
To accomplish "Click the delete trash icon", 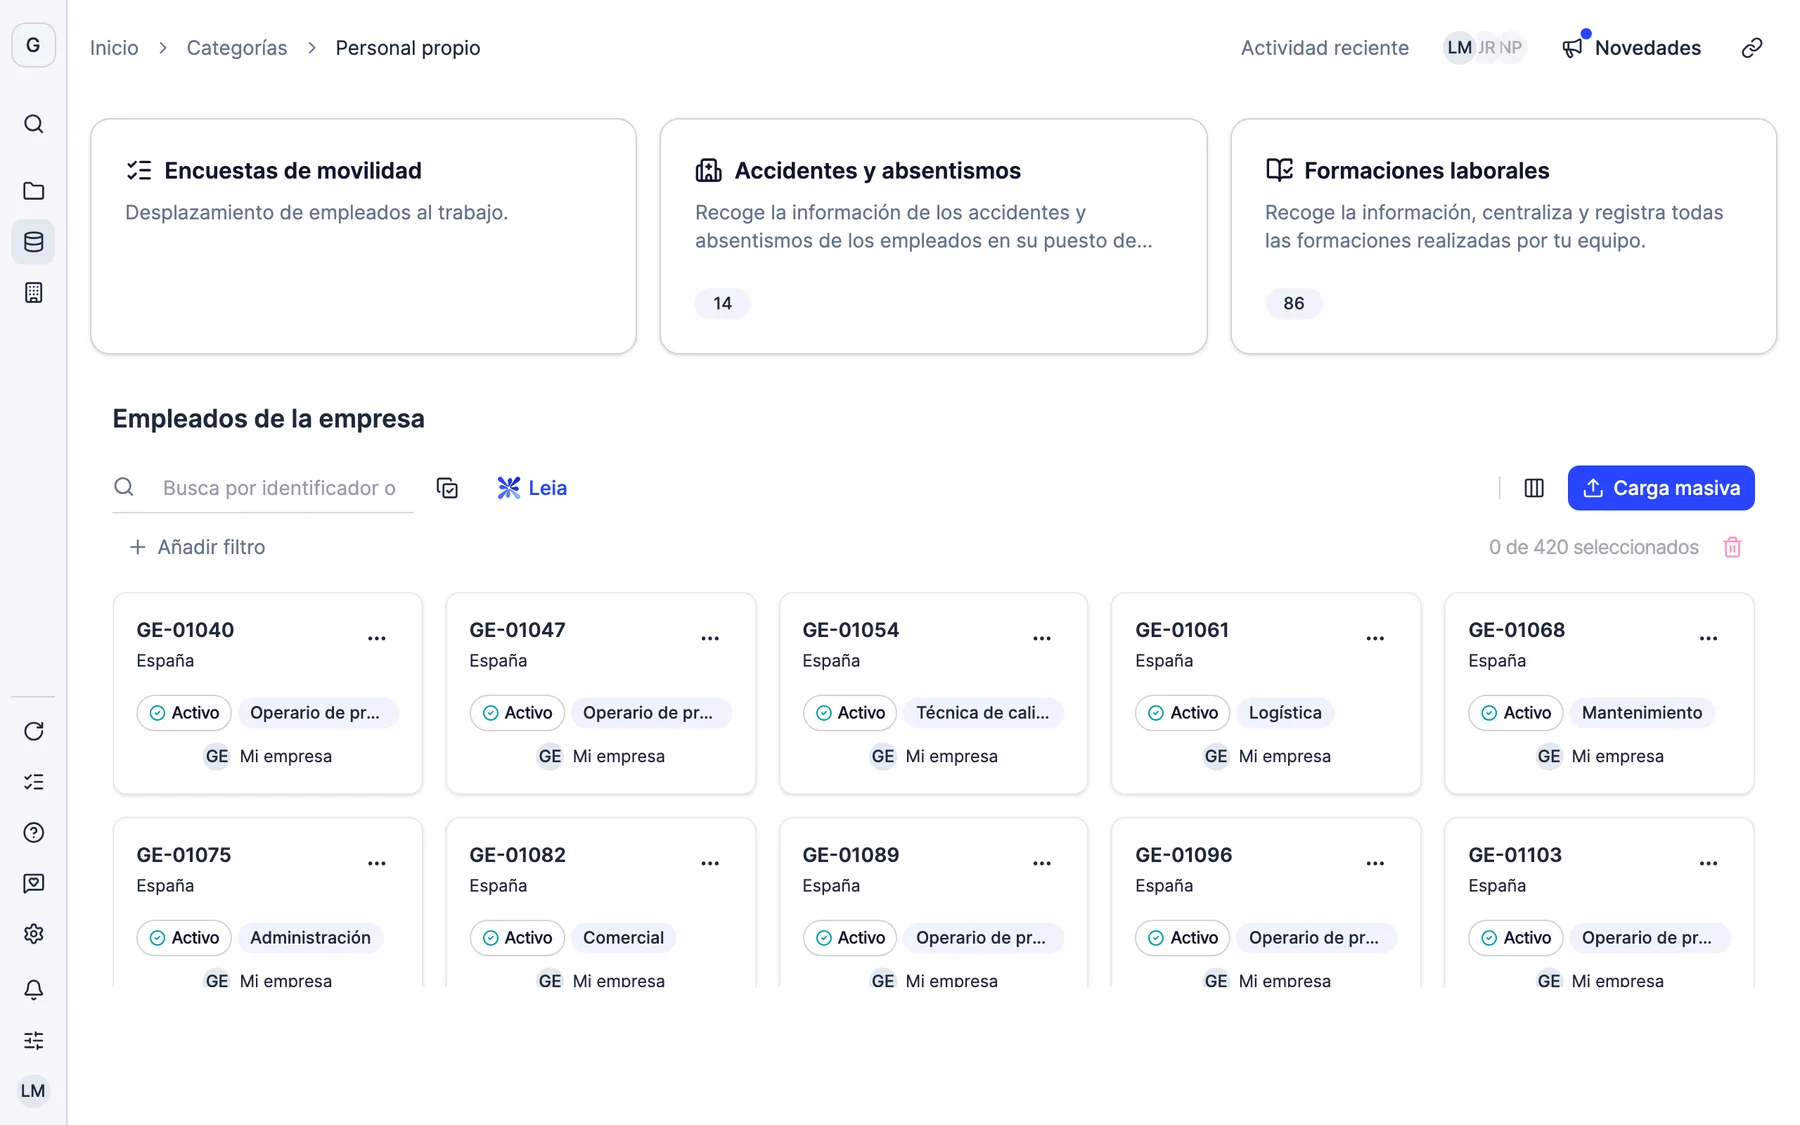I will tap(1733, 547).
